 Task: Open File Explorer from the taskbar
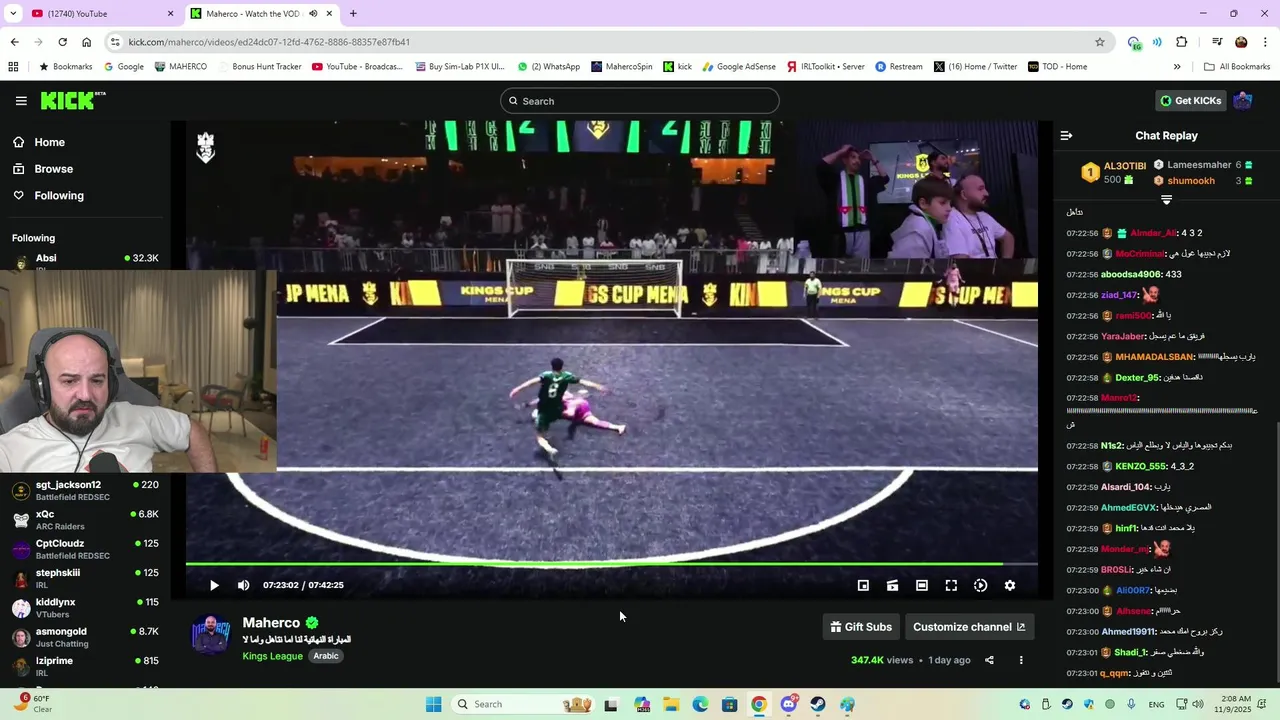click(670, 704)
